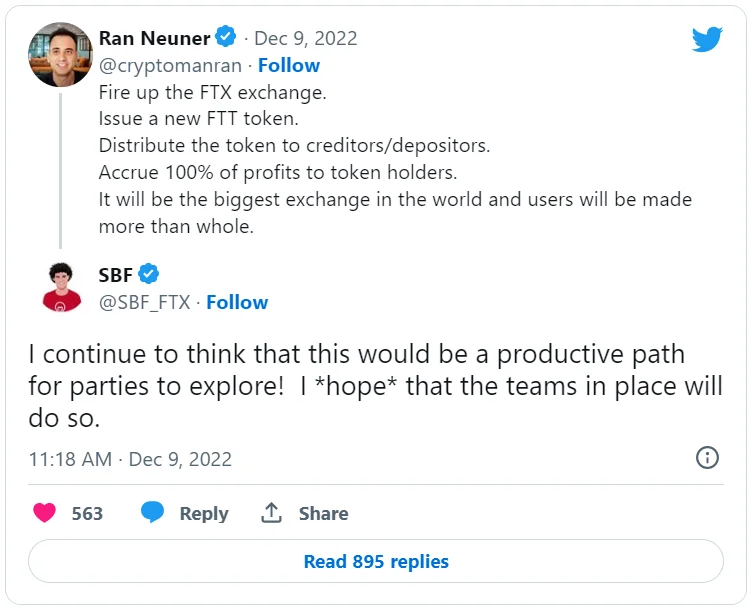
Task: Open Ran Neuner's display name
Action: (x=154, y=38)
